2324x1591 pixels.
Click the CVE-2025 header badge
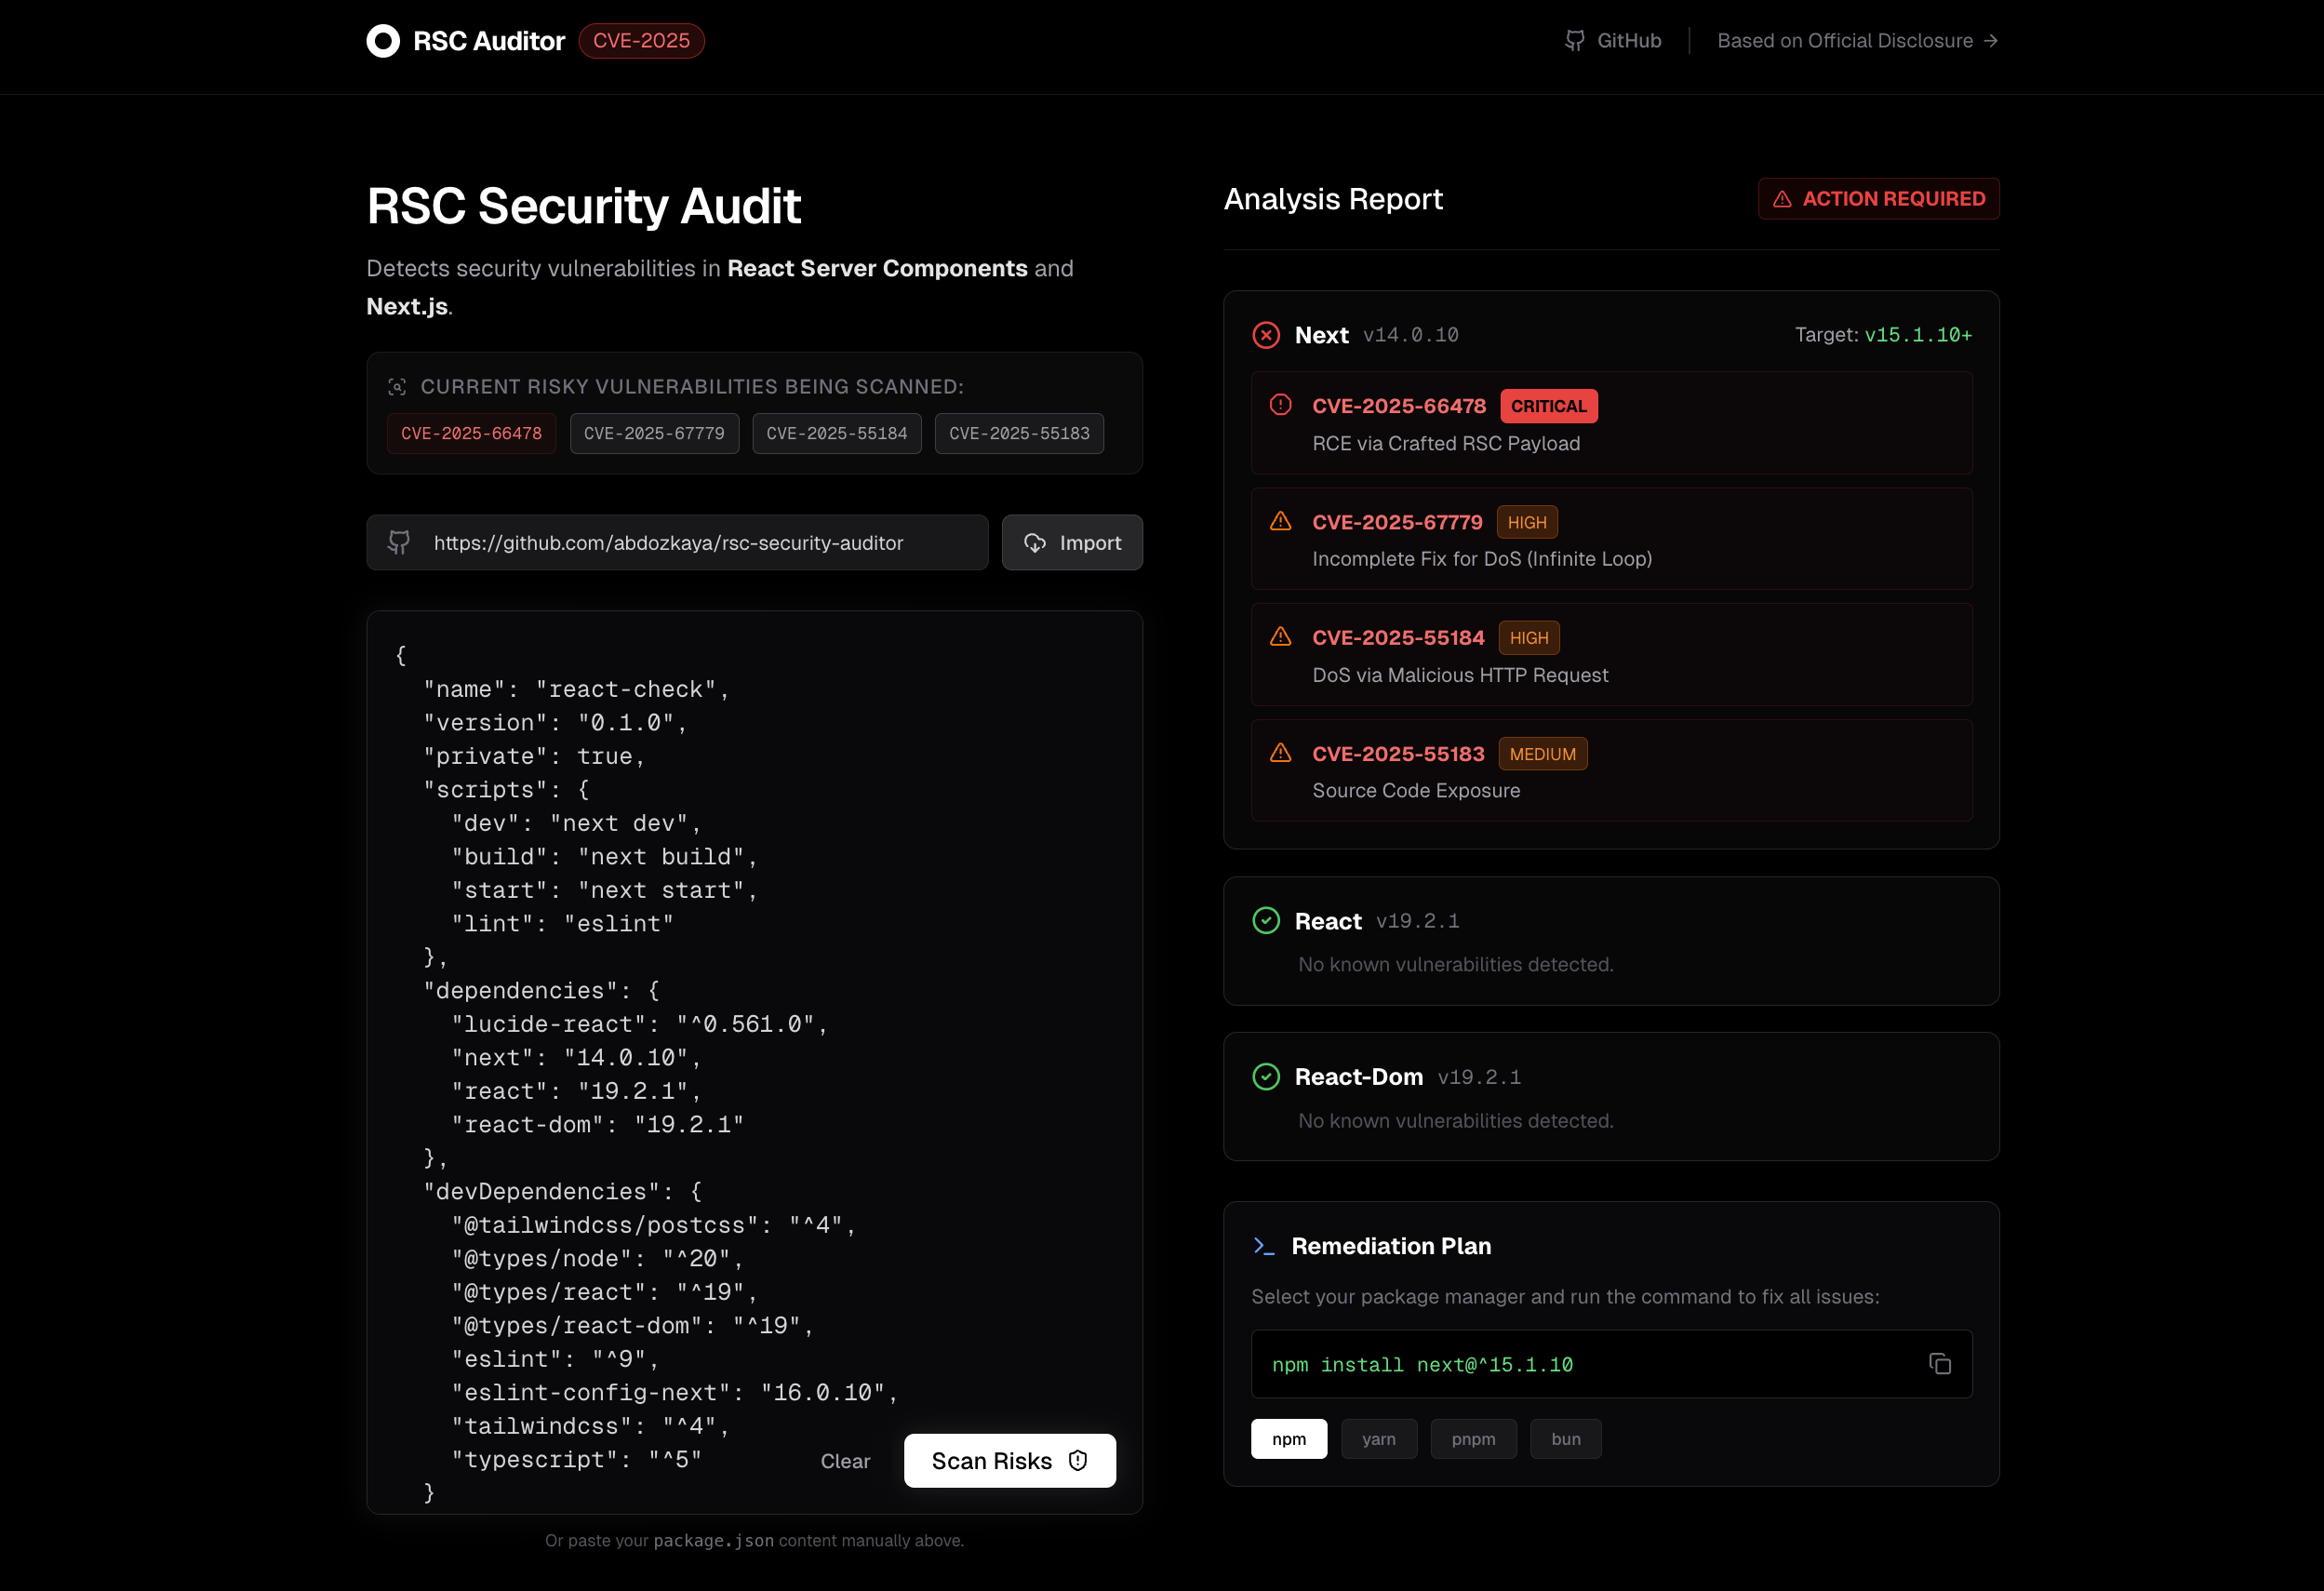pos(642,41)
